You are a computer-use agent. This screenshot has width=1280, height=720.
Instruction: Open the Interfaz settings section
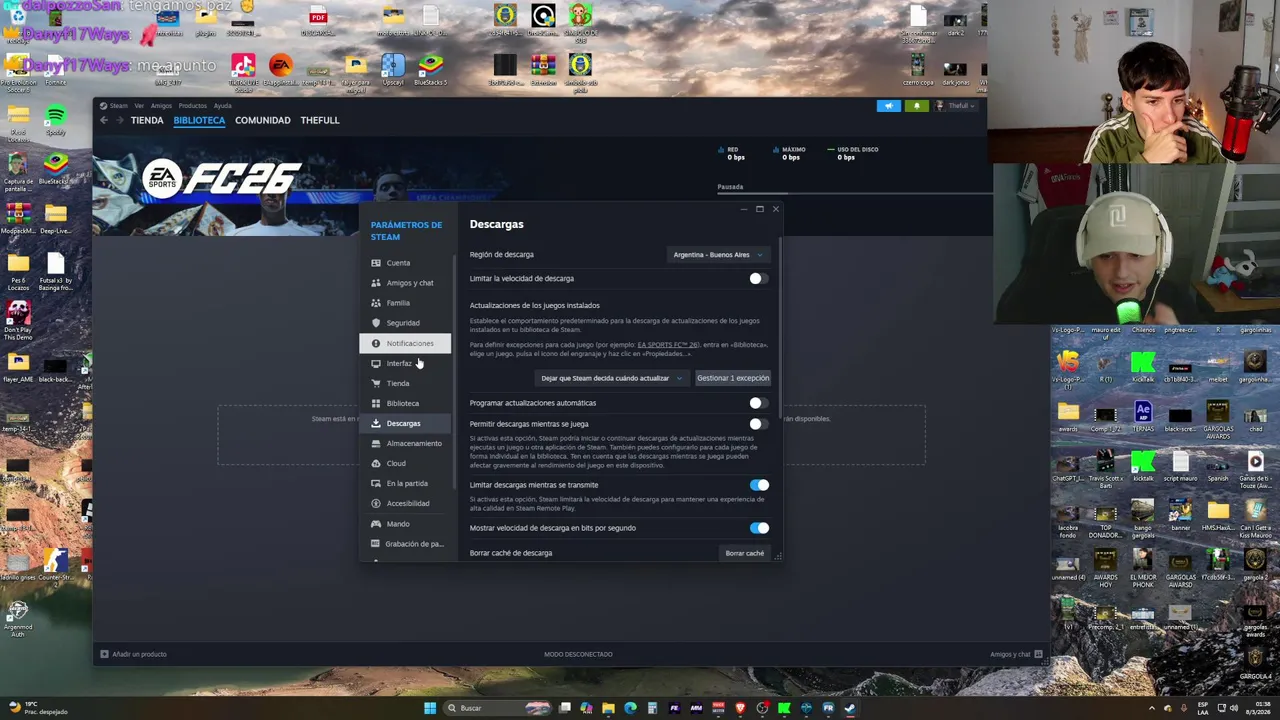[x=404, y=363]
